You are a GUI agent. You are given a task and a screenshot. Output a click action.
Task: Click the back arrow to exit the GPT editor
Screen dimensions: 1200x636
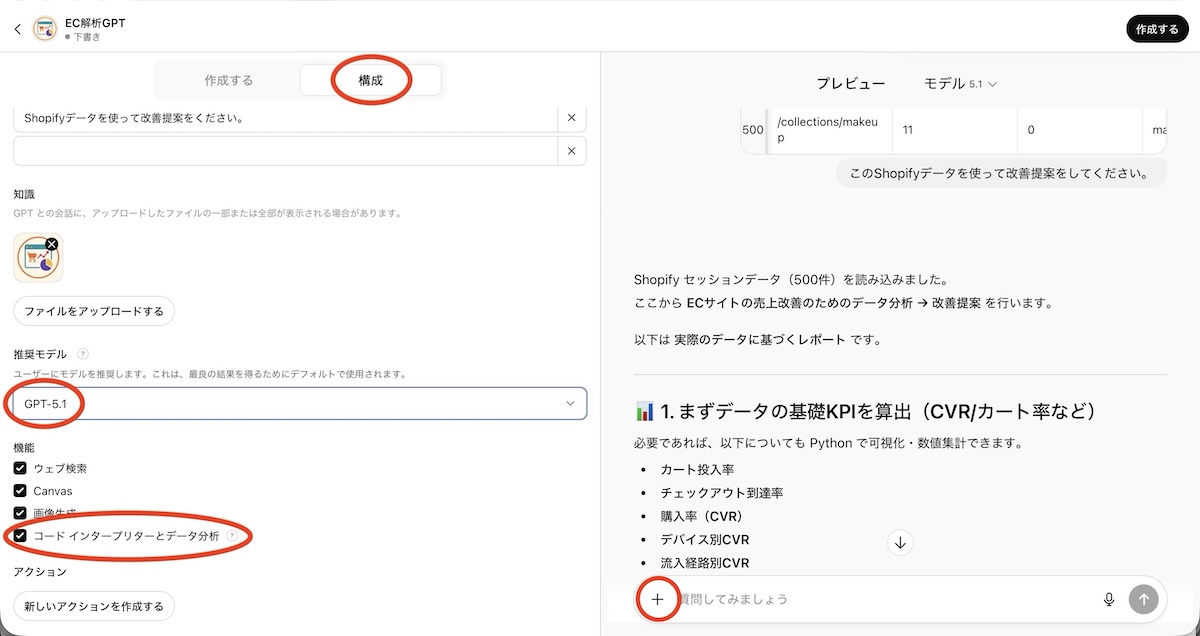pos(17,28)
